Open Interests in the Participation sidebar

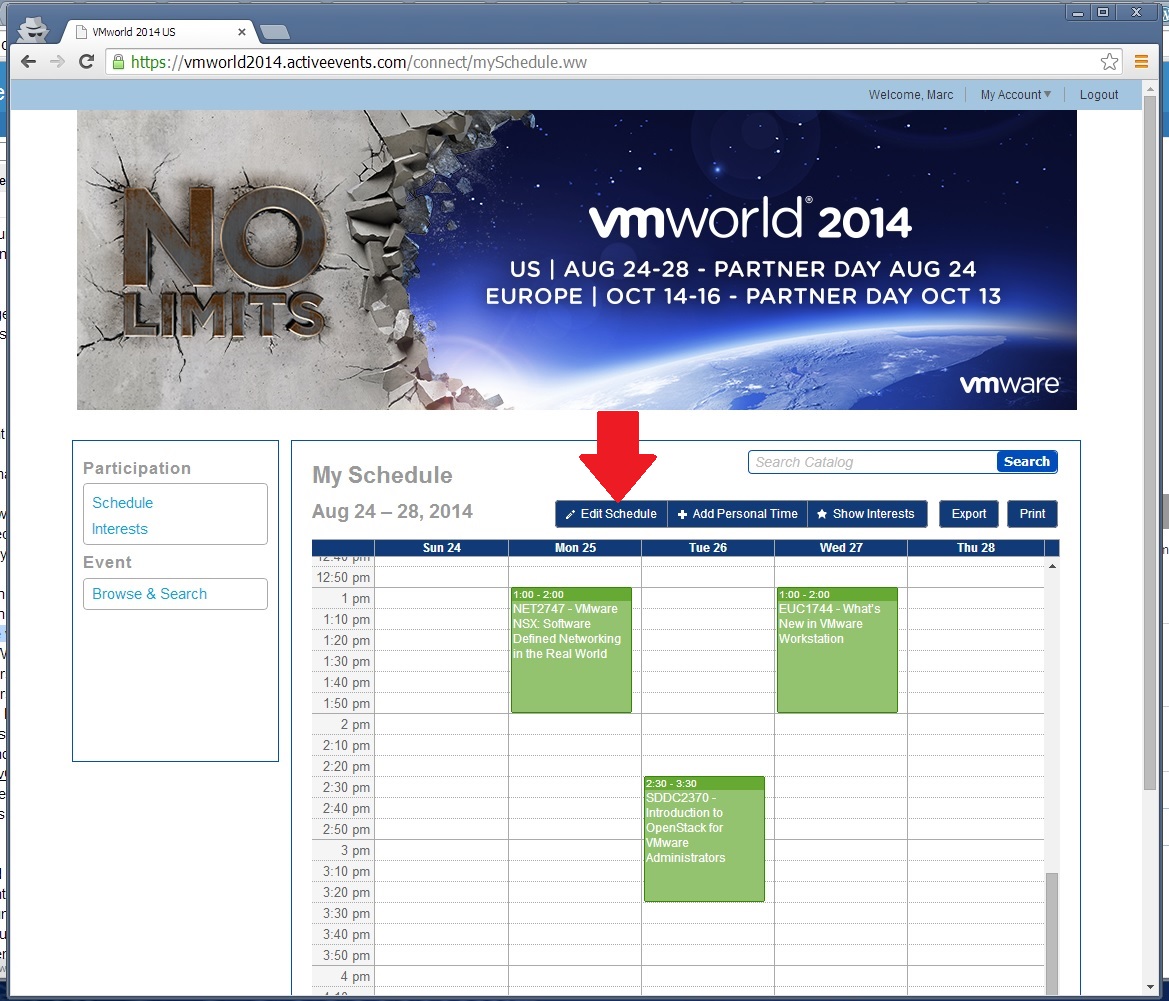120,529
